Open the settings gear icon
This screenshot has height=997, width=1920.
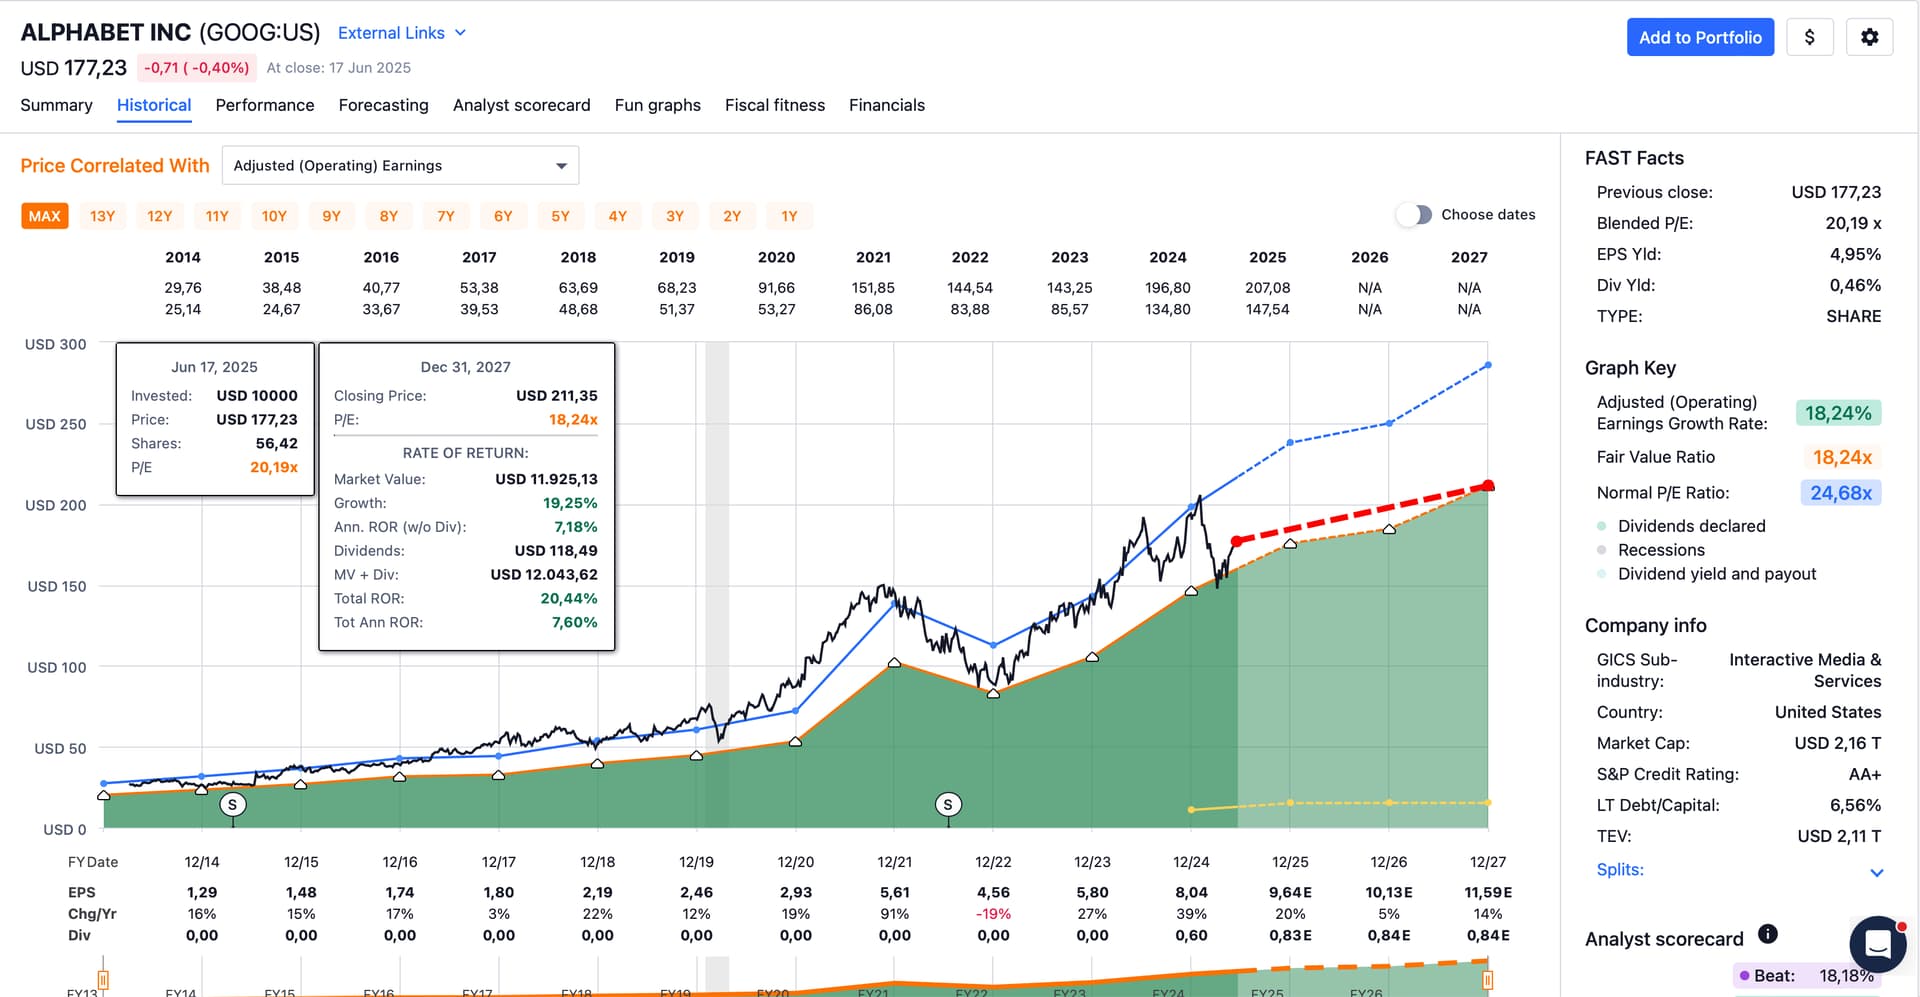1869,37
